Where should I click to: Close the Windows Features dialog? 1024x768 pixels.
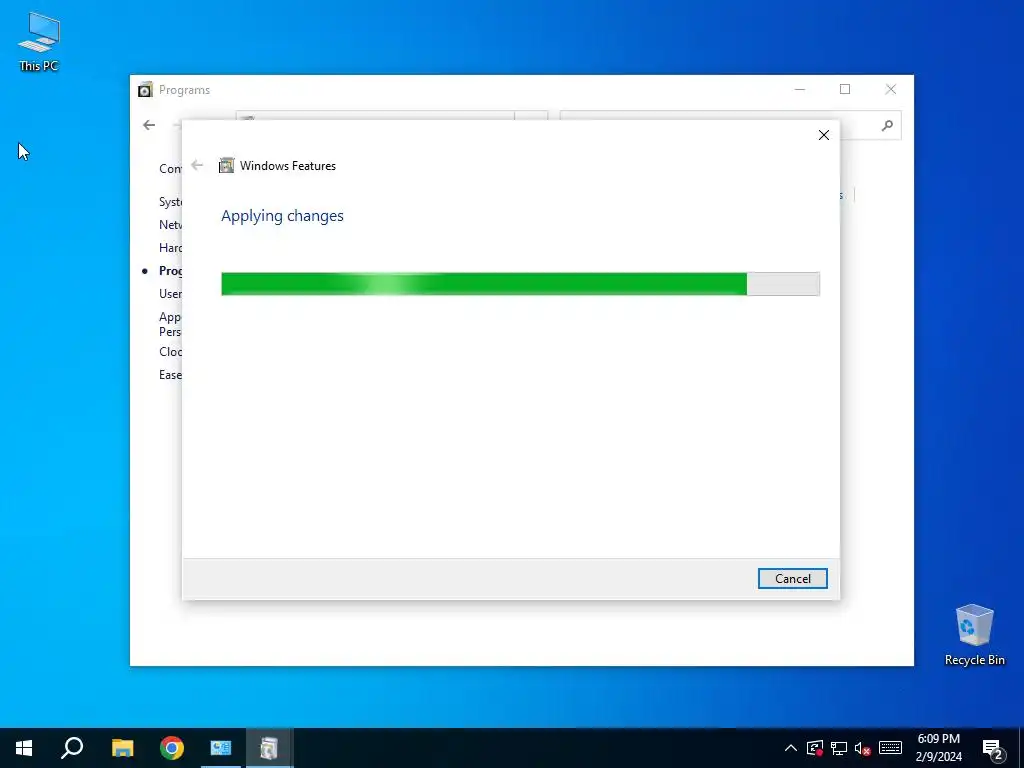tap(824, 135)
